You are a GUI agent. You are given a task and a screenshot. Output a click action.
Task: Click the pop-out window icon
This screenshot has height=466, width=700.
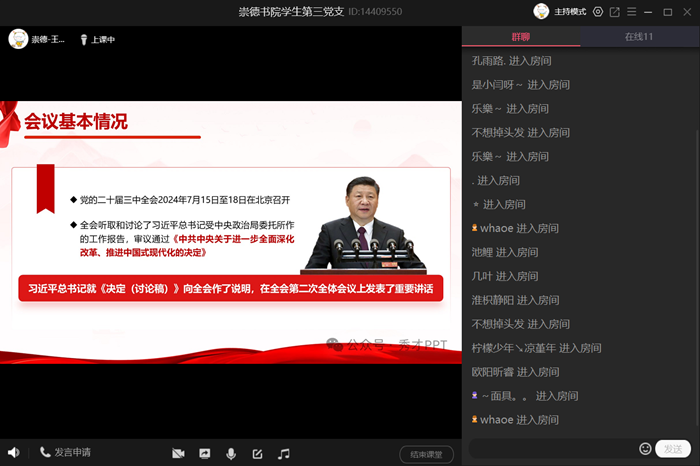(615, 12)
